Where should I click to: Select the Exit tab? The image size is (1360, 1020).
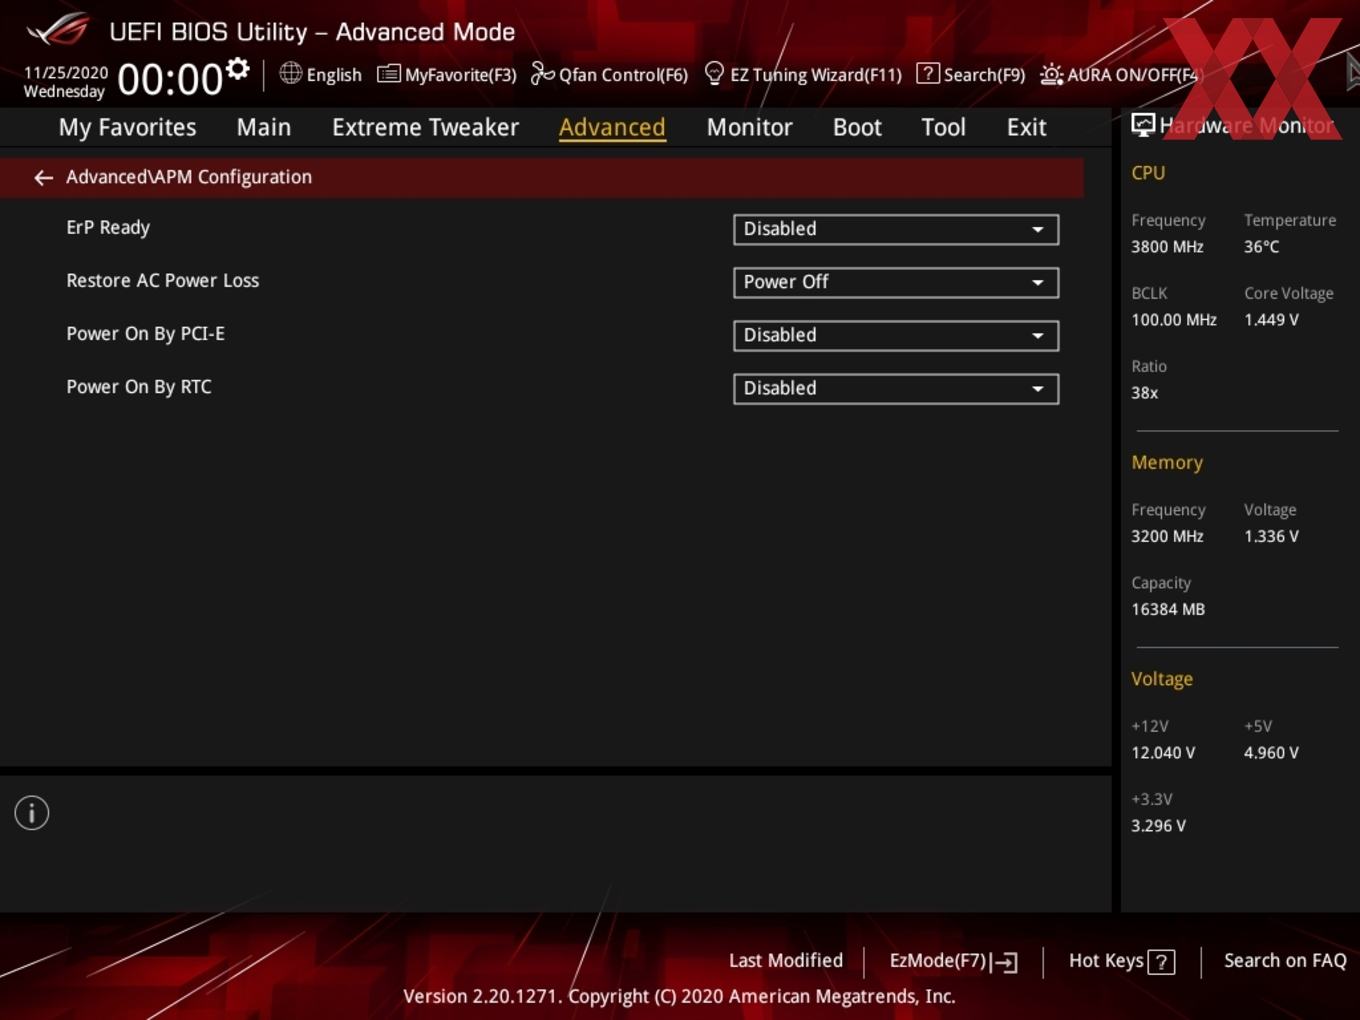pyautogui.click(x=1026, y=127)
